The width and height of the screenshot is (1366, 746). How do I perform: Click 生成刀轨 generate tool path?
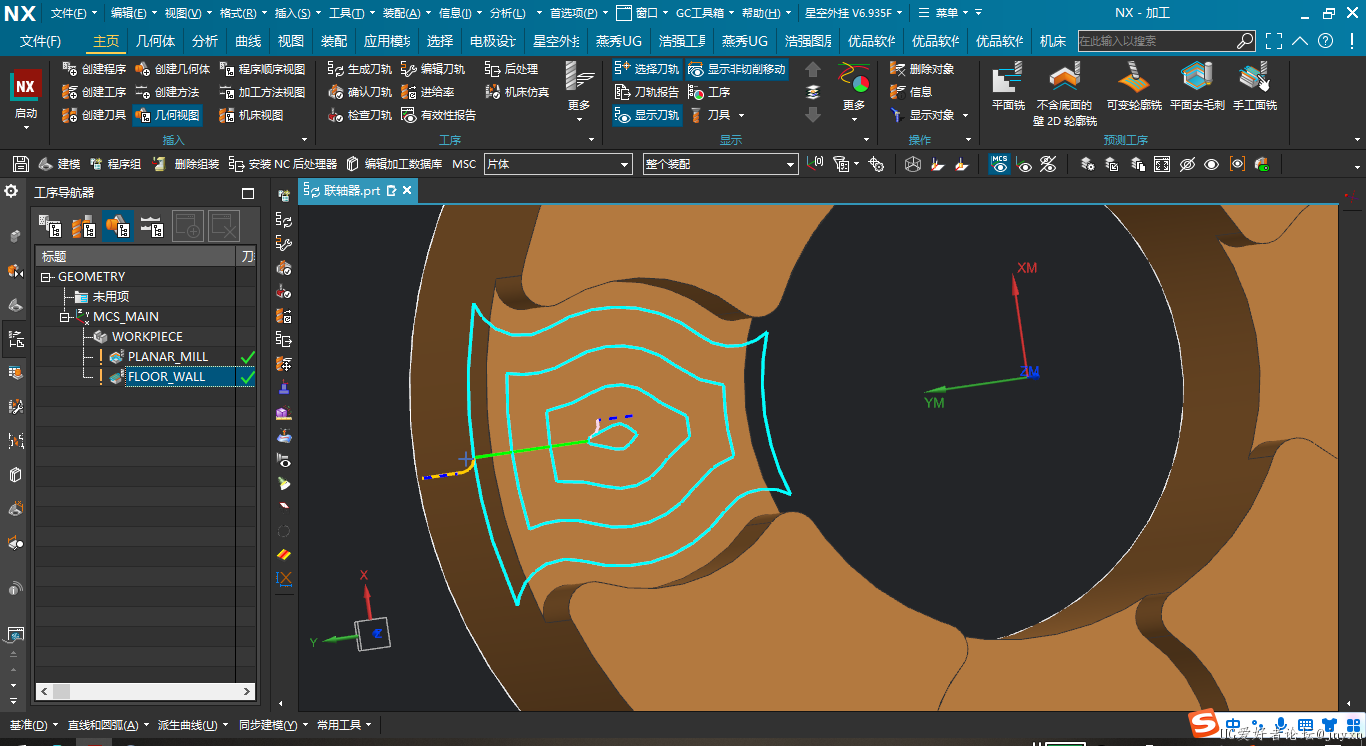coord(360,69)
